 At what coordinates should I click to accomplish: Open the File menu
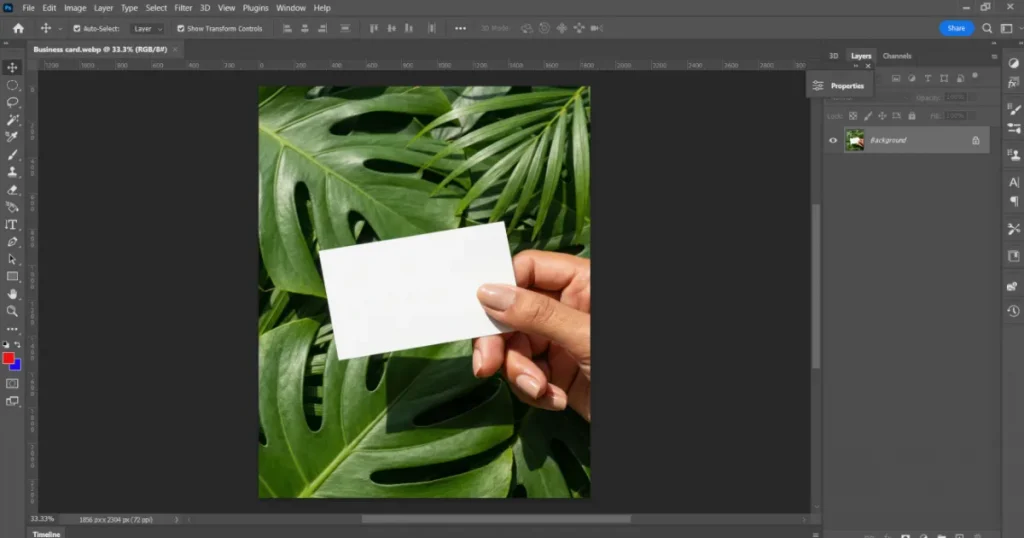[28, 8]
